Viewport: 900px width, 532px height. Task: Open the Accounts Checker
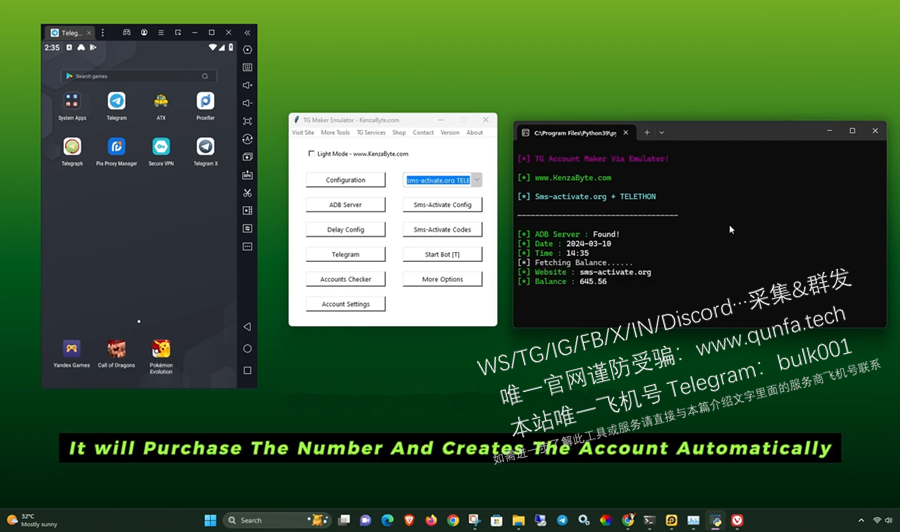346,279
